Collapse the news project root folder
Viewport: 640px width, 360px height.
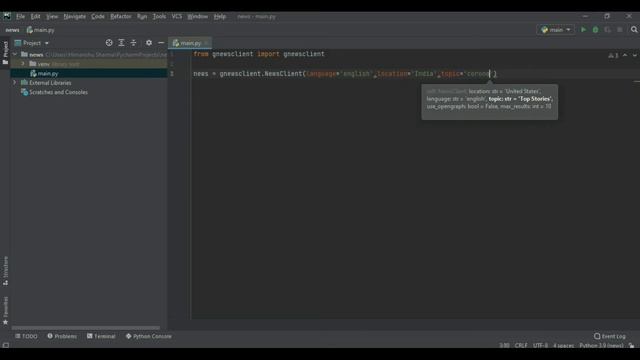[15, 54]
